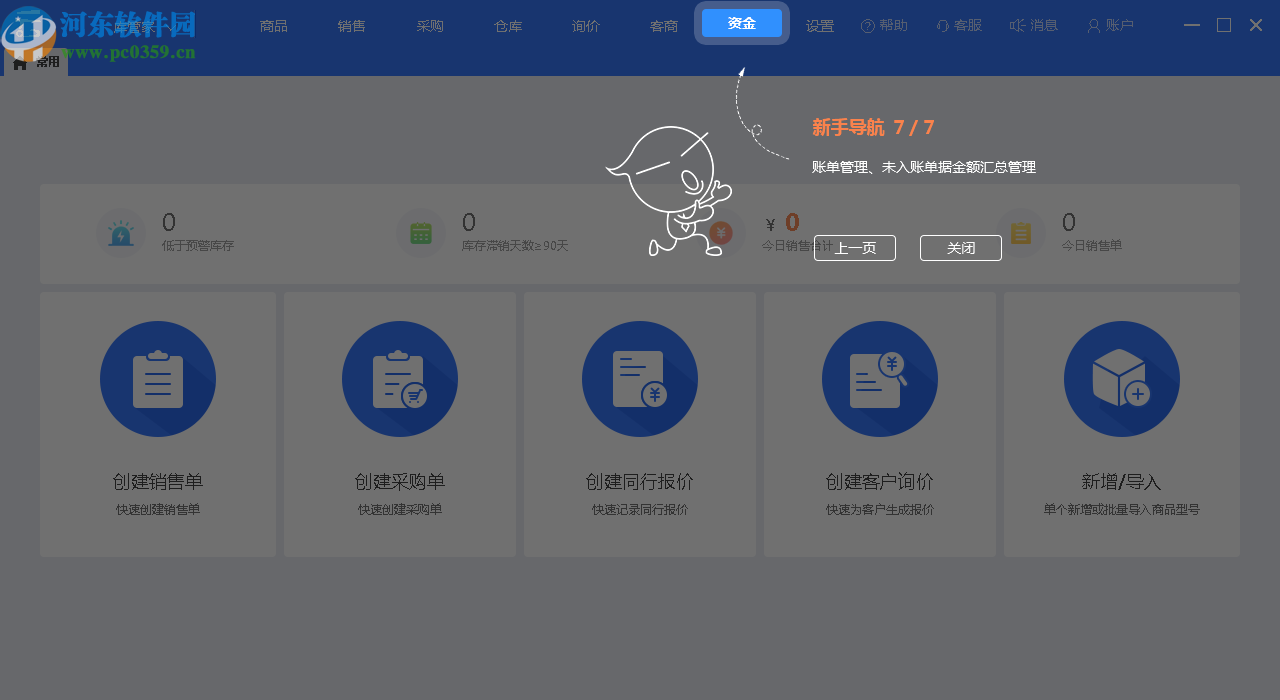
Task: Select the 创建销售单 clipboard icon
Action: click(157, 379)
